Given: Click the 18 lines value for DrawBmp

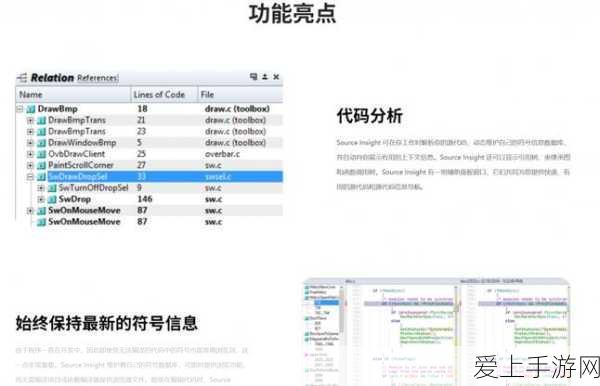Looking at the screenshot, I should 142,109.
